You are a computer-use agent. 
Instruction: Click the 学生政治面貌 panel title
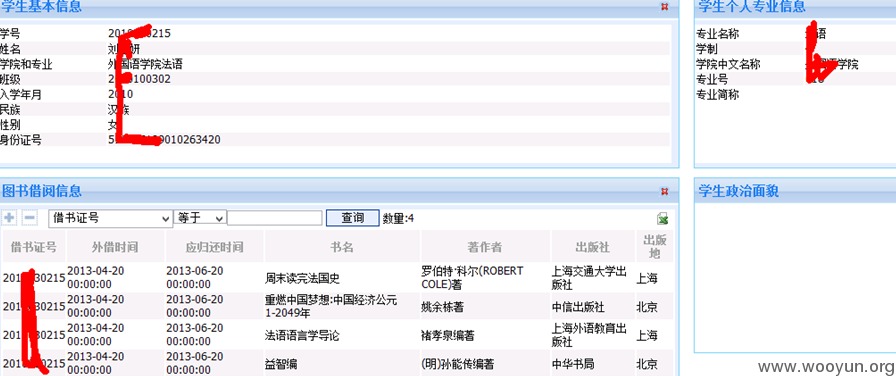pyautogui.click(x=738, y=191)
